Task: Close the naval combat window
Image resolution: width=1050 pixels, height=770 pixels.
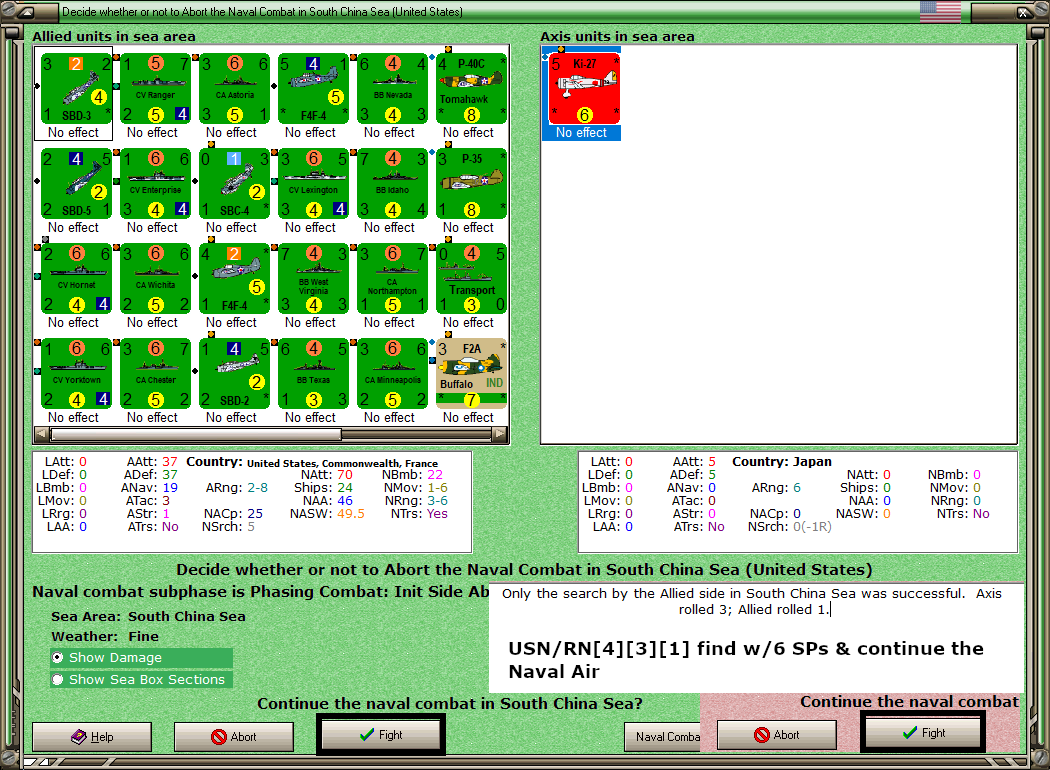Action: (x=1023, y=11)
